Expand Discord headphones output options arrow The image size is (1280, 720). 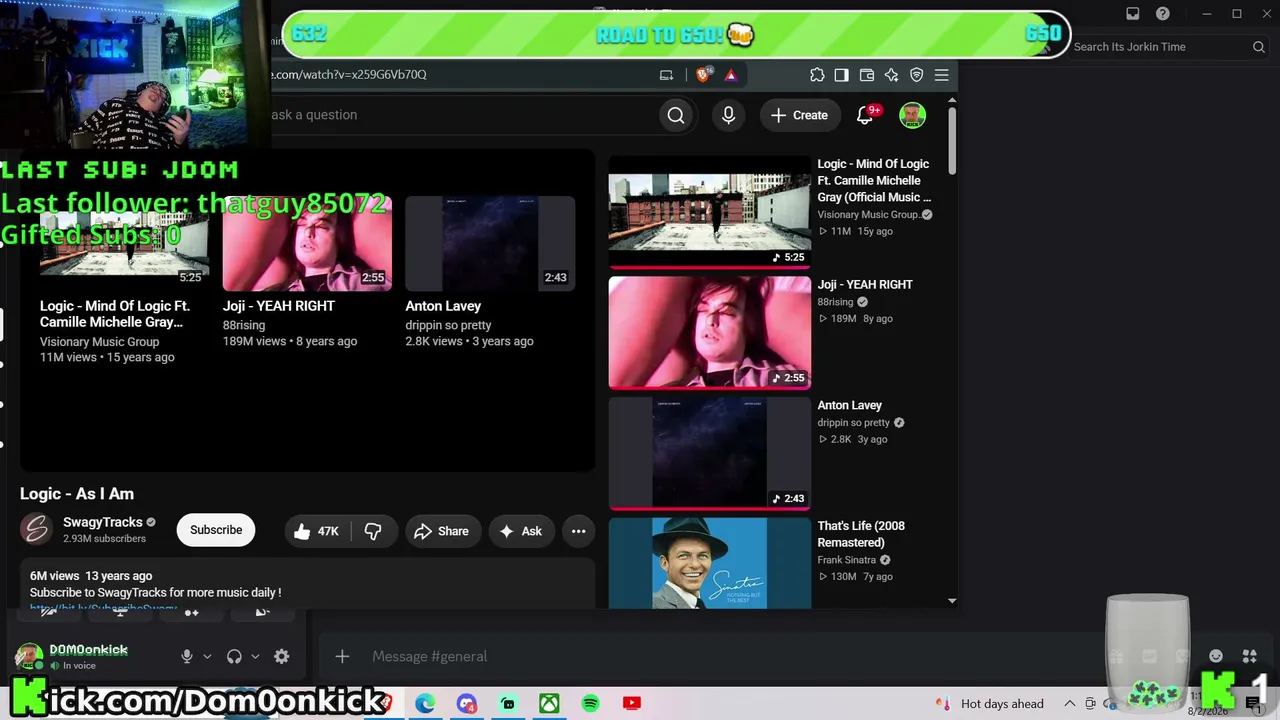tap(255, 657)
